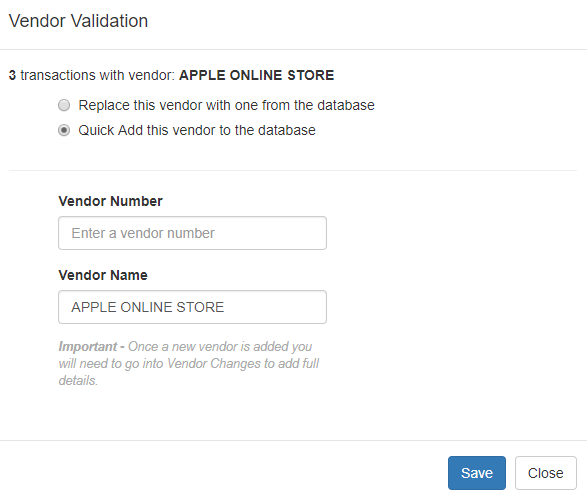Select the Quick Add this vendor radio button
This screenshot has height=499, width=587.
(x=64, y=130)
